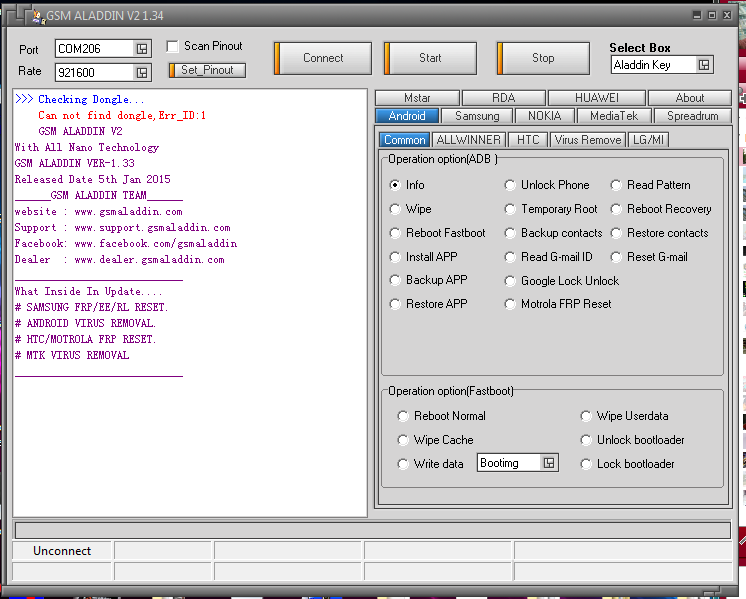Viewport: 746px width, 599px height.
Task: Click the Start button
Action: click(x=430, y=58)
